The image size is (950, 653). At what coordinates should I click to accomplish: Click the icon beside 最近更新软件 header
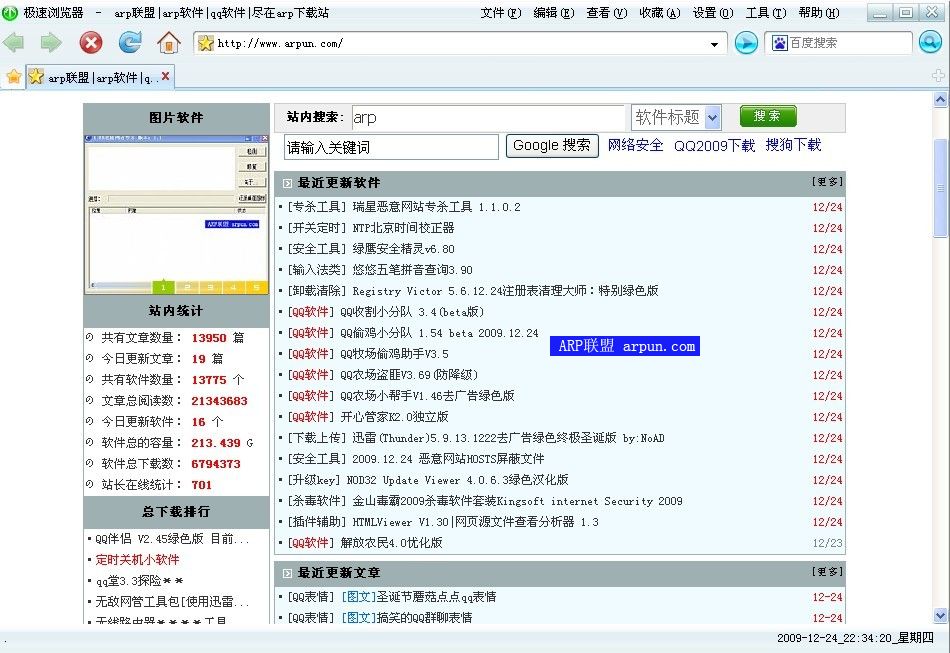point(287,183)
